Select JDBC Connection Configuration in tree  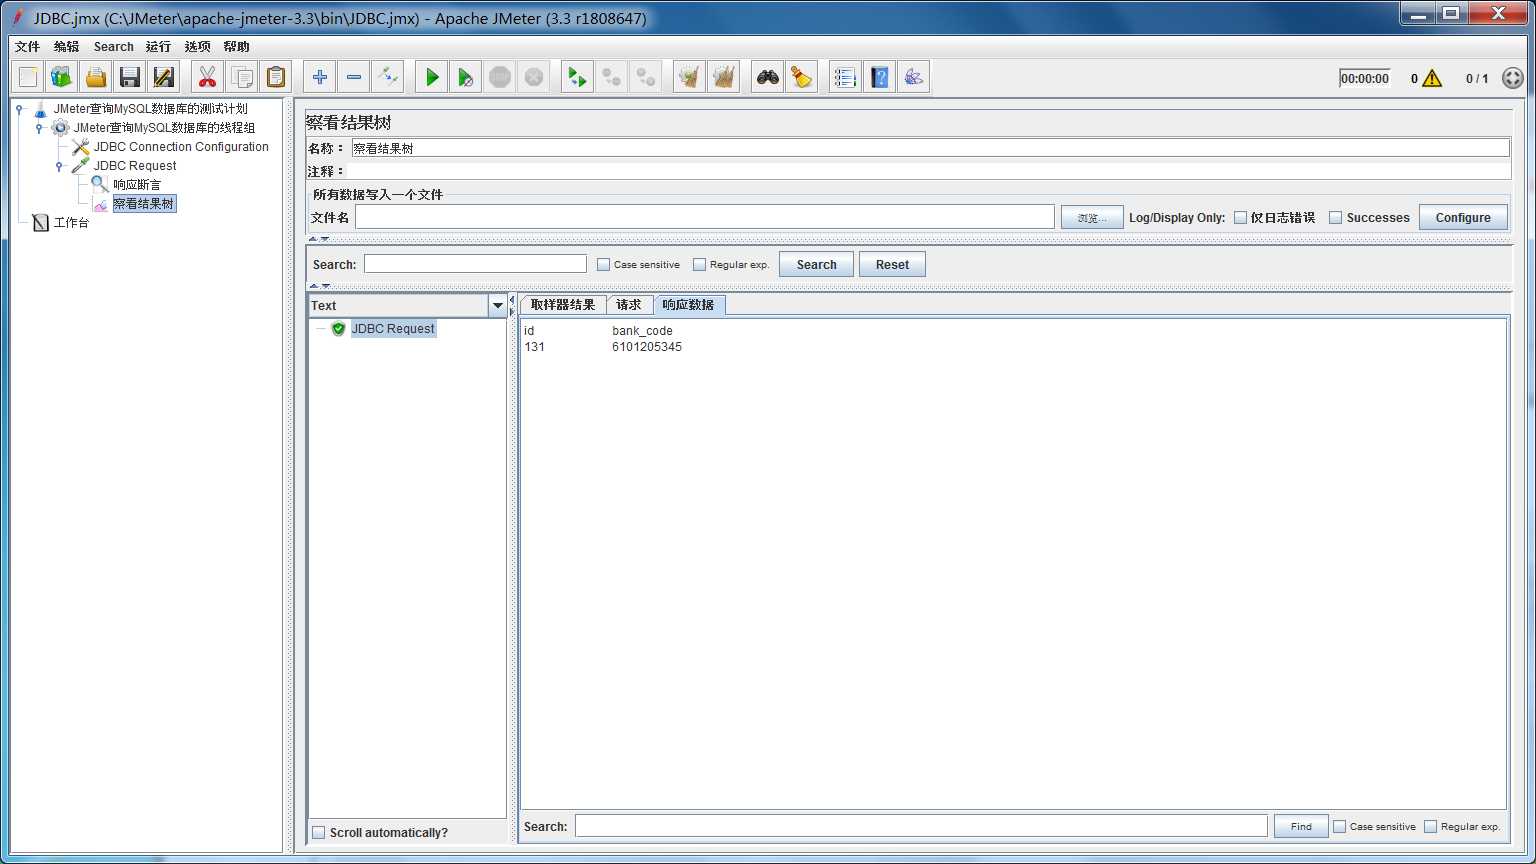click(x=181, y=147)
